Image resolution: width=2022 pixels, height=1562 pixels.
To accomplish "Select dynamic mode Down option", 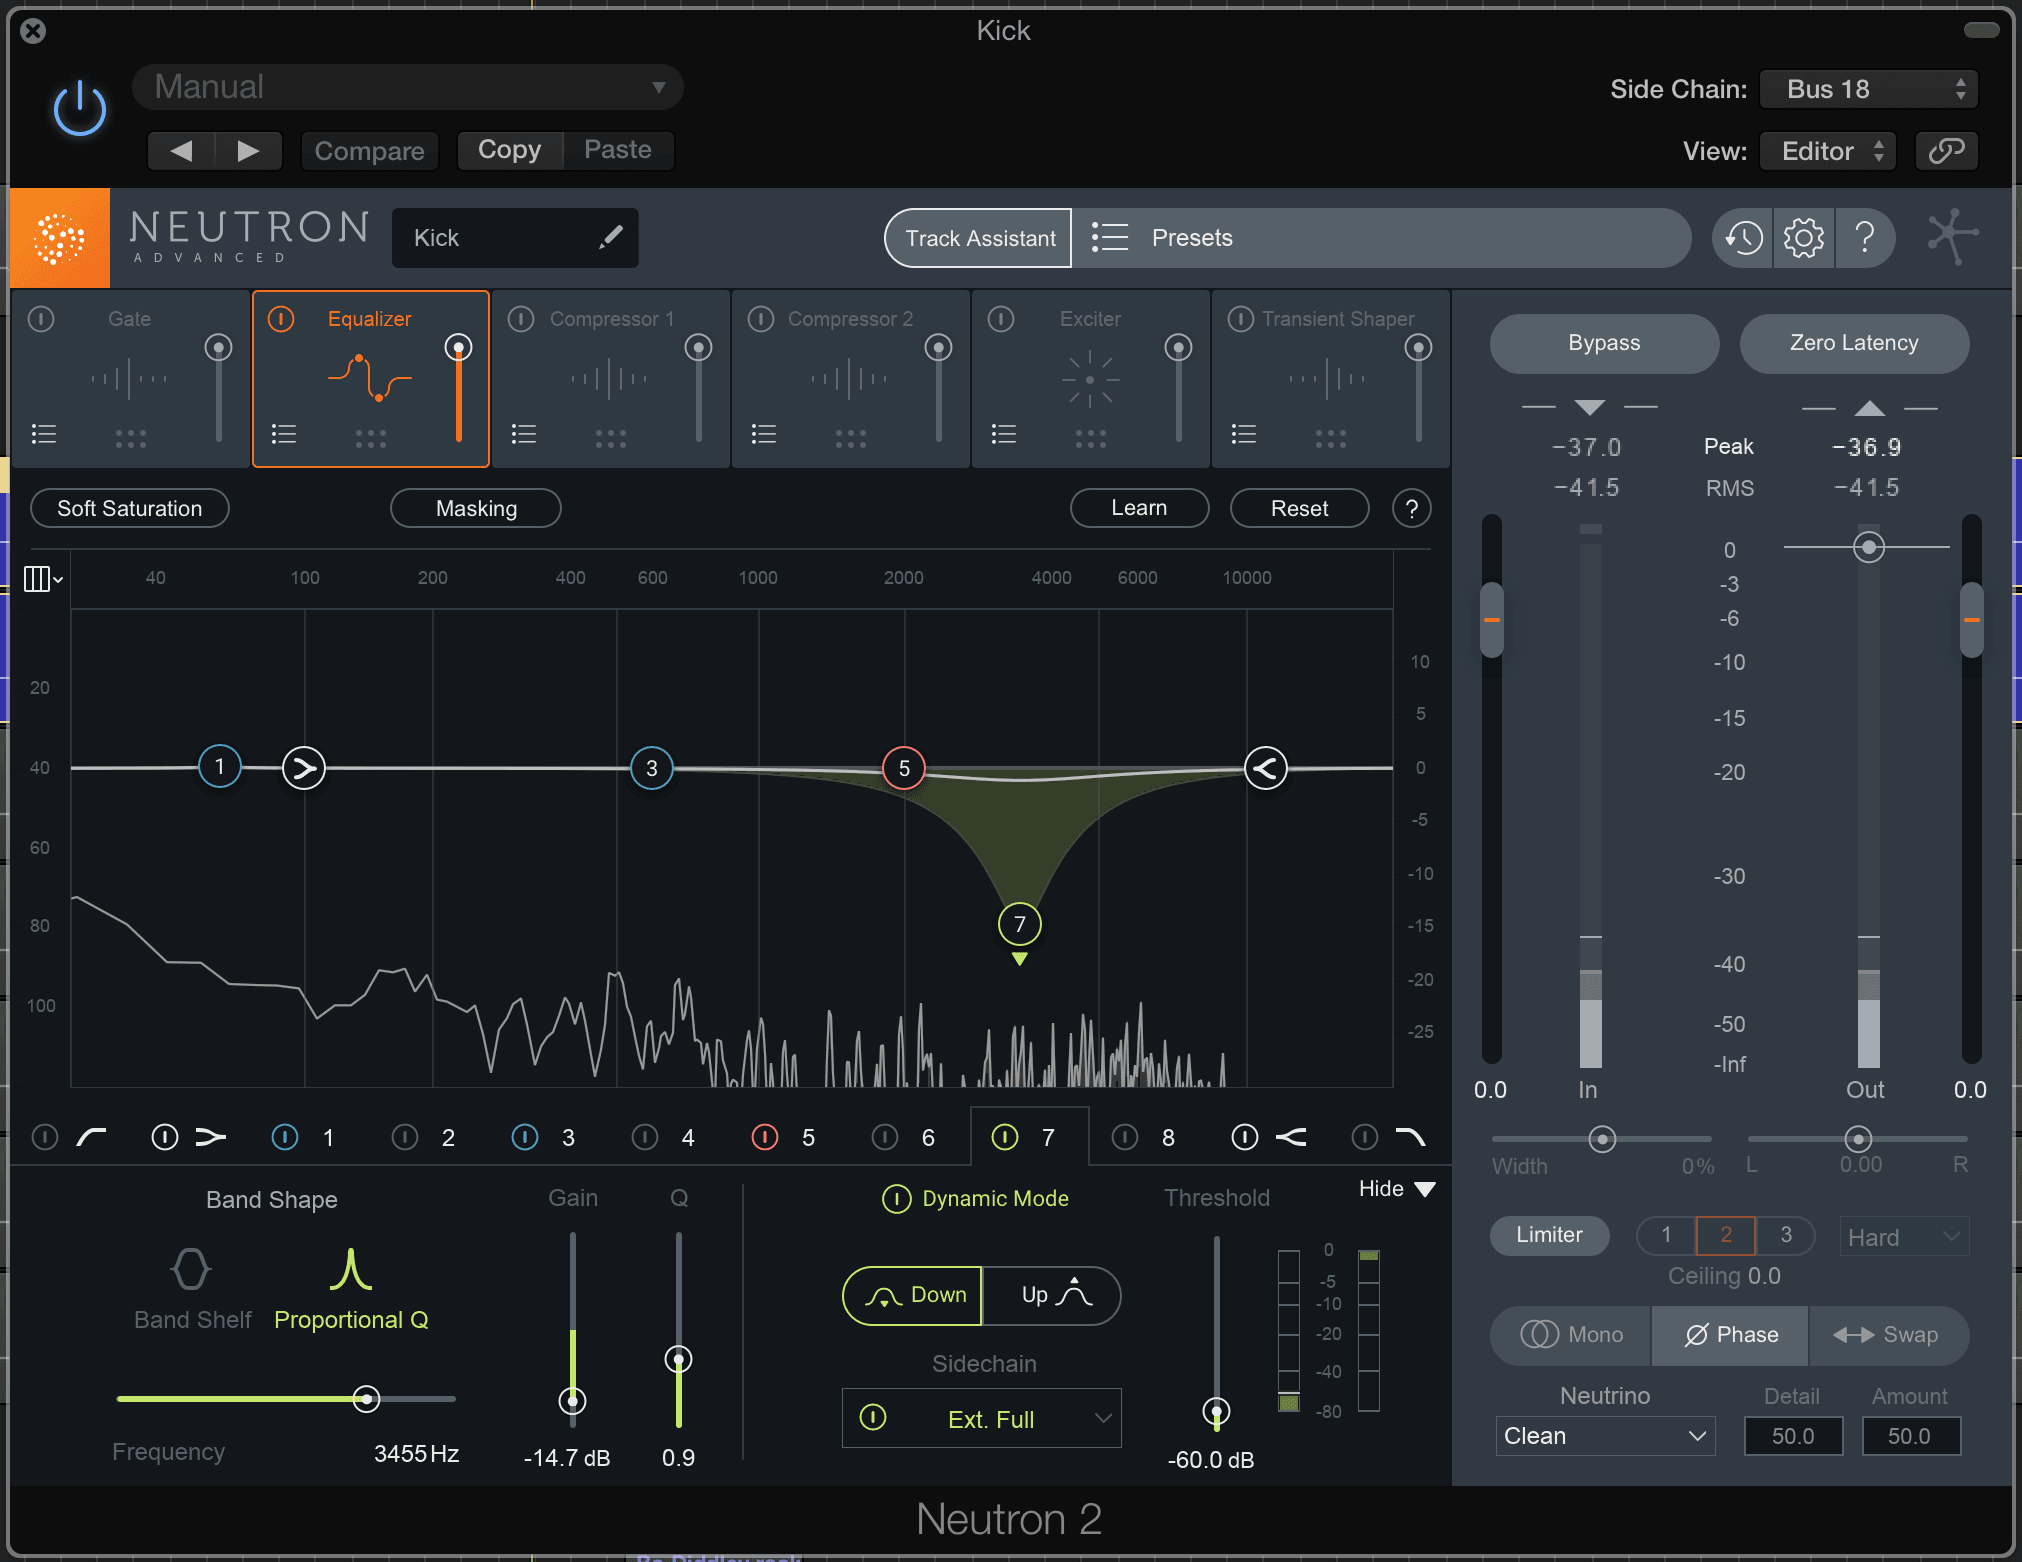I will tap(913, 1295).
